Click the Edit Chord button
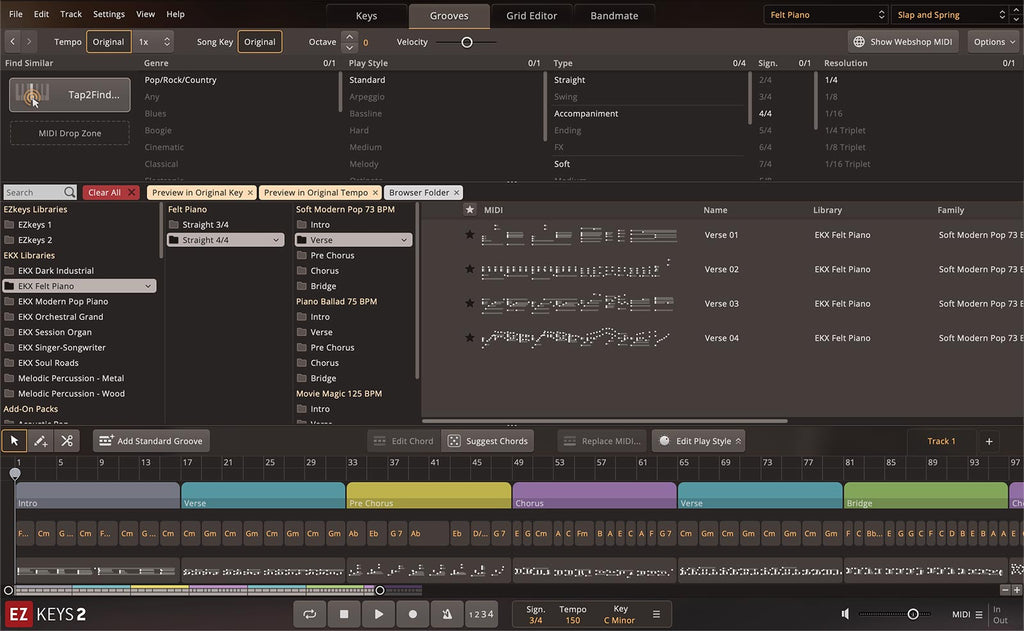This screenshot has width=1024, height=631. tap(403, 441)
